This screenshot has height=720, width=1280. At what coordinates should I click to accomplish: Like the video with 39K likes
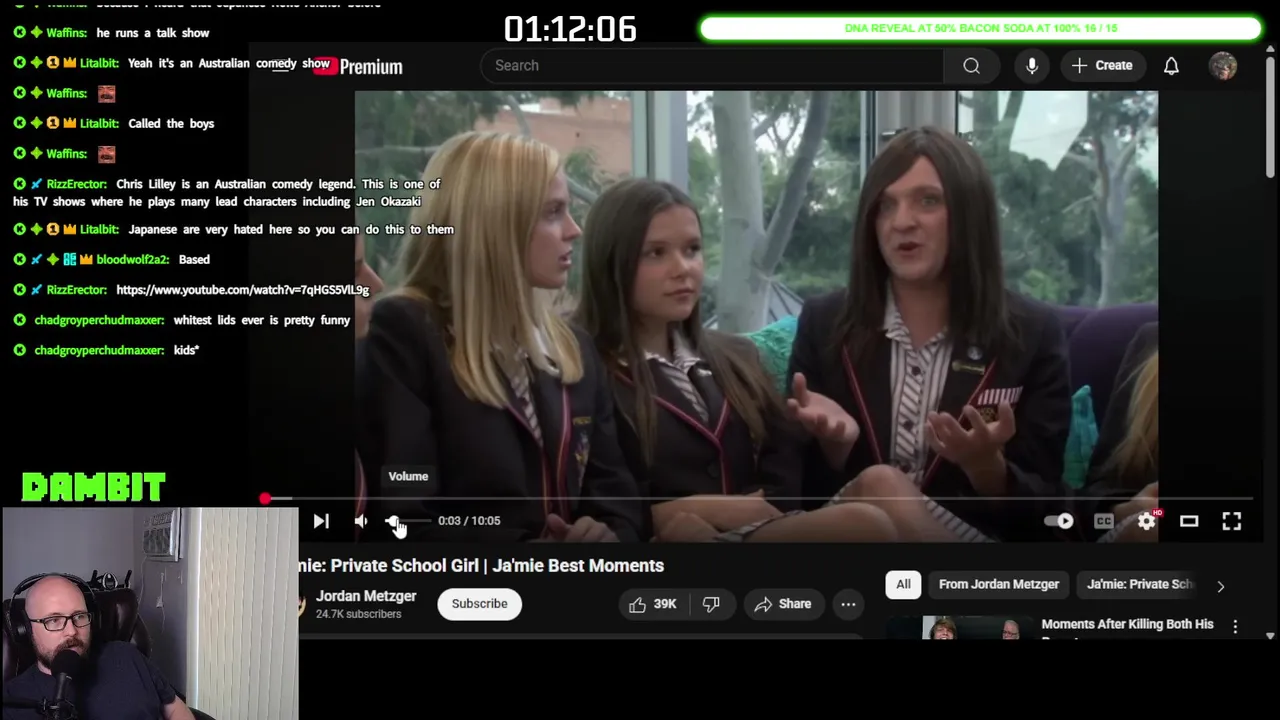click(x=652, y=604)
